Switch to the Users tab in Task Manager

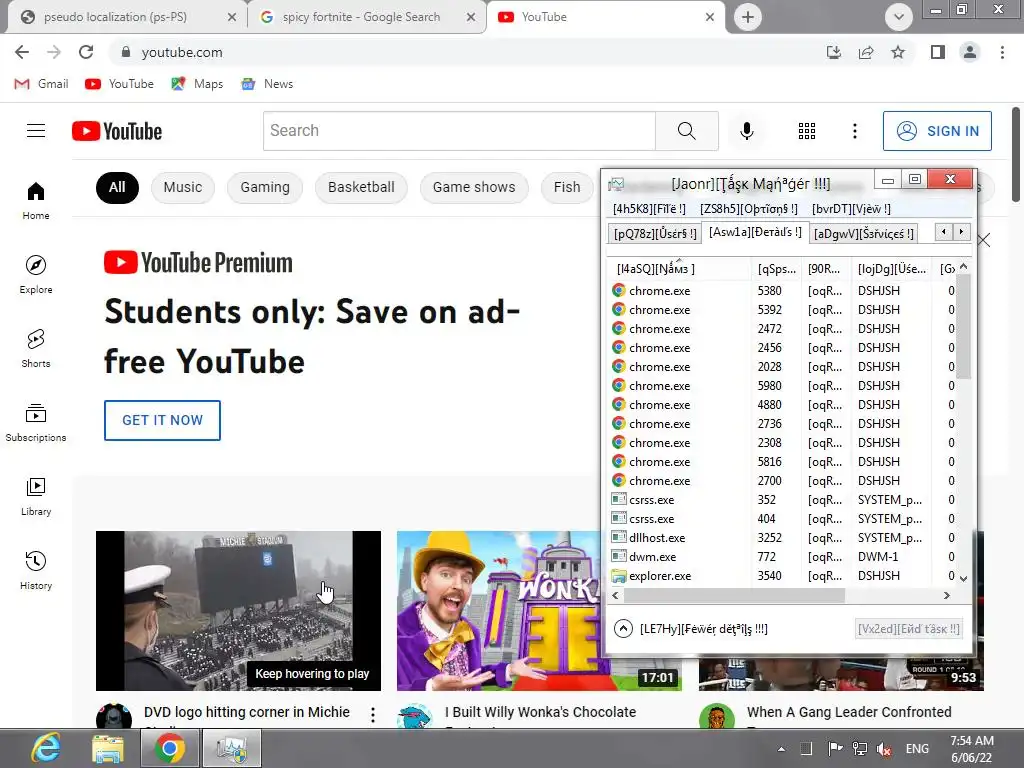coord(654,233)
